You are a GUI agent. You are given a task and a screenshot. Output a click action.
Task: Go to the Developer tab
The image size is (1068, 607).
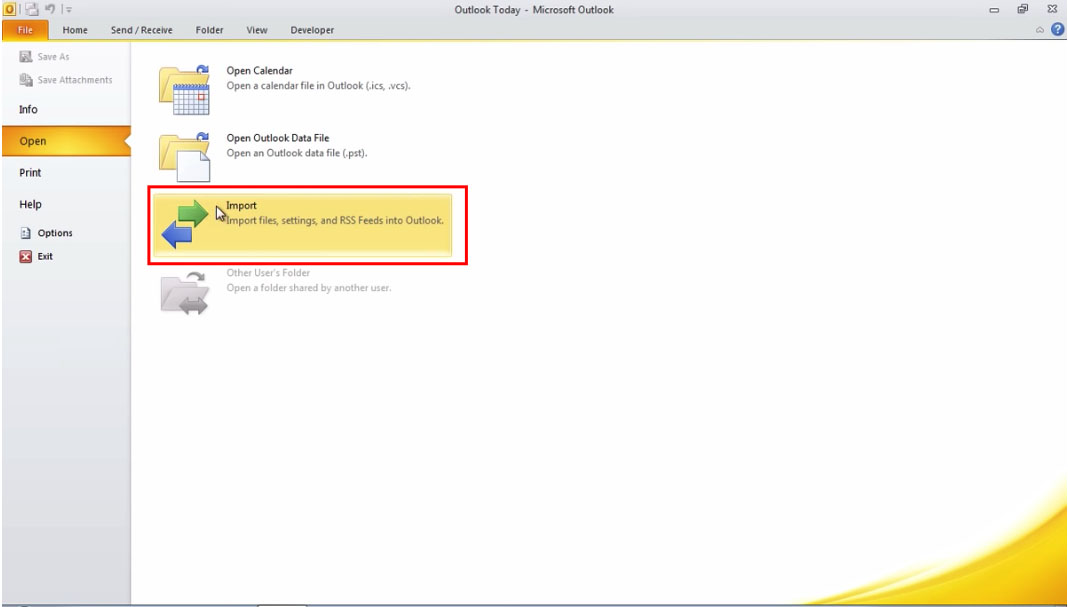click(x=312, y=30)
